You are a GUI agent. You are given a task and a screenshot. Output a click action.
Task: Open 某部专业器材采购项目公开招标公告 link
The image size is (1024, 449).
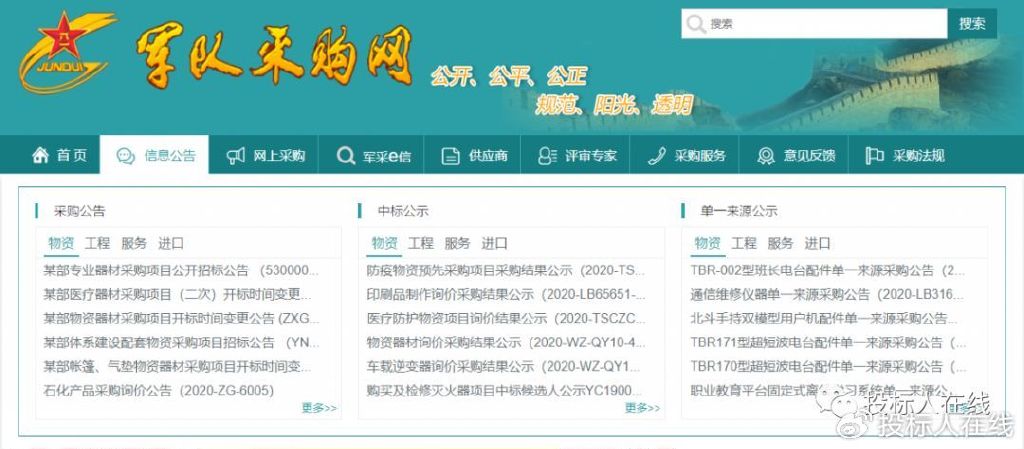click(x=181, y=271)
